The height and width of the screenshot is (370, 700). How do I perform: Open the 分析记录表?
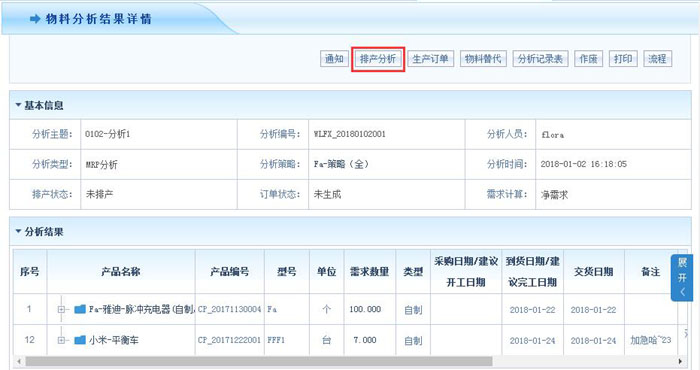[540, 58]
